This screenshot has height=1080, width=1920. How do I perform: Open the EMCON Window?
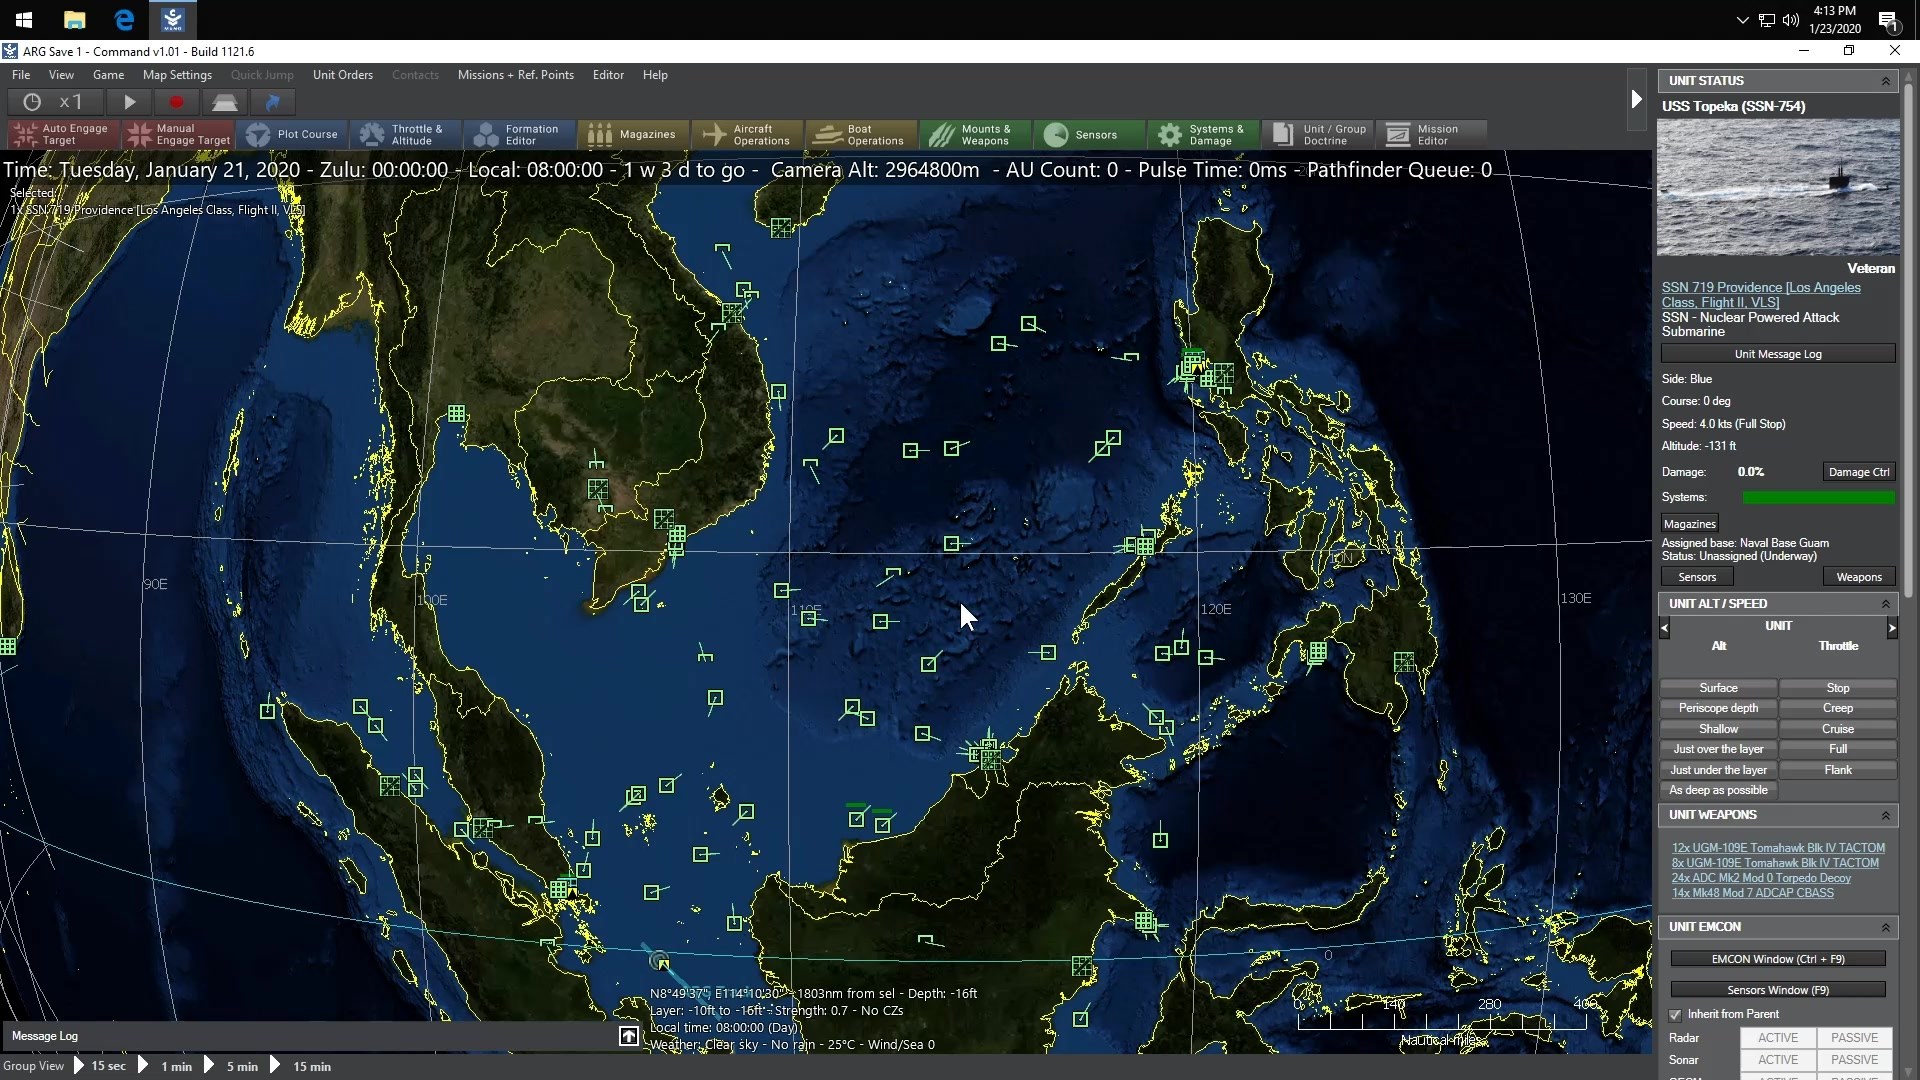click(1778, 959)
